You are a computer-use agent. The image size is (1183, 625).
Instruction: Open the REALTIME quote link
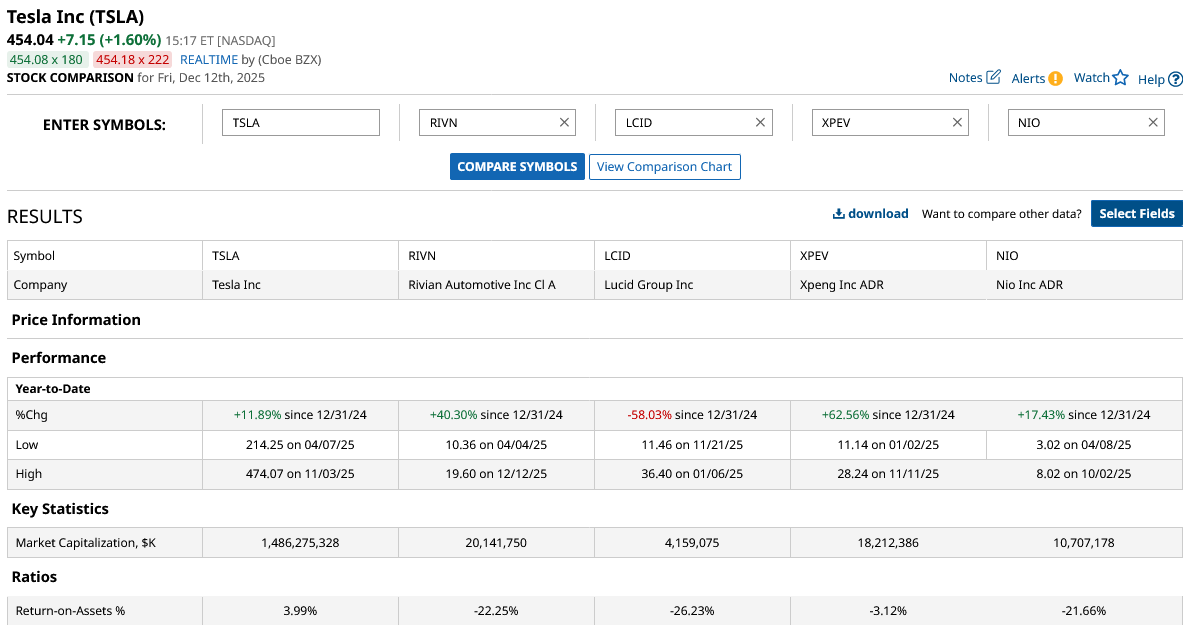[209, 59]
